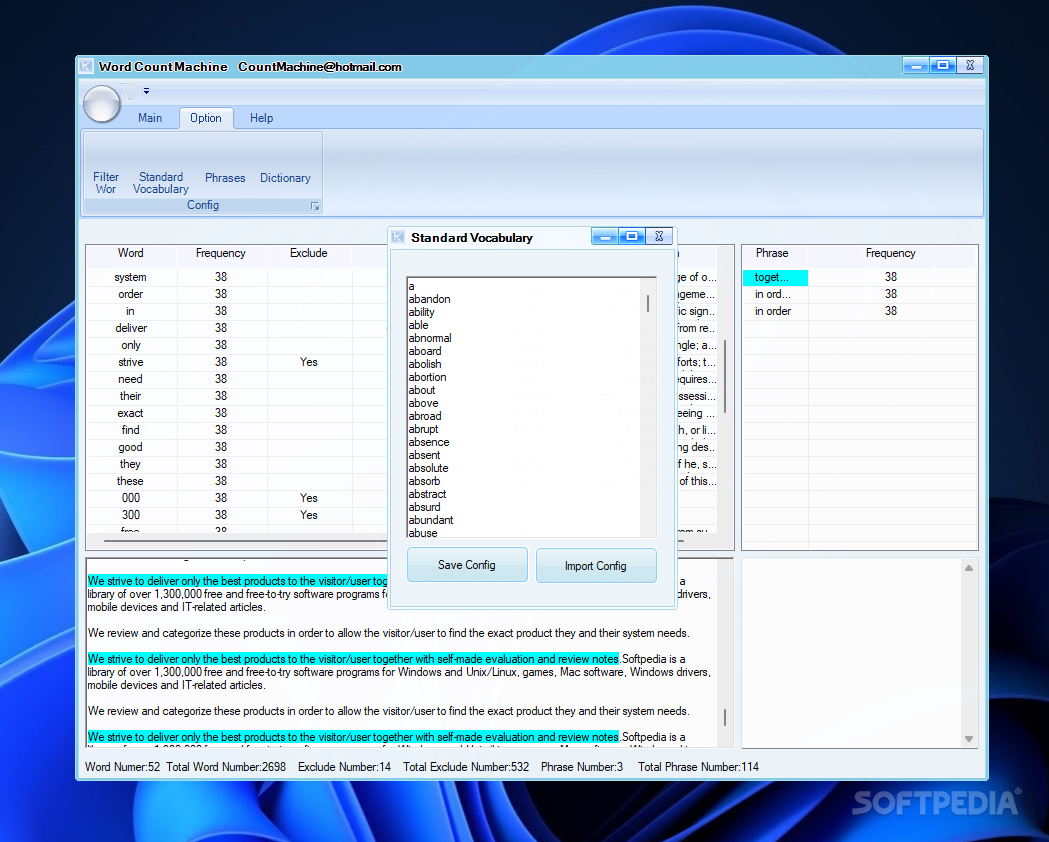The height and width of the screenshot is (842, 1049).
Task: Click the Import Config button
Action: click(595, 566)
